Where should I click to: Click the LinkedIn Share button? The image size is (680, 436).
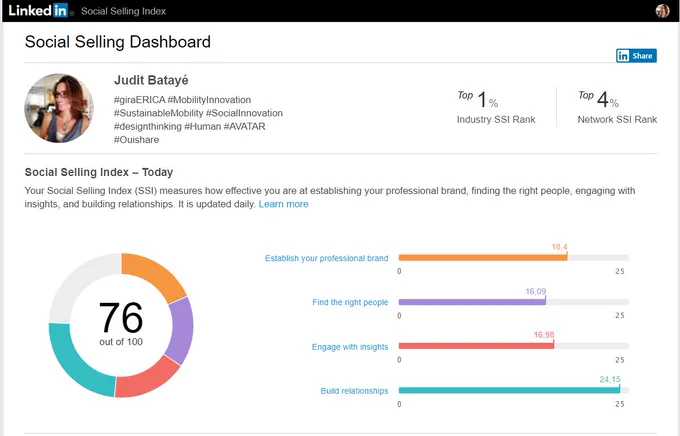tap(636, 56)
